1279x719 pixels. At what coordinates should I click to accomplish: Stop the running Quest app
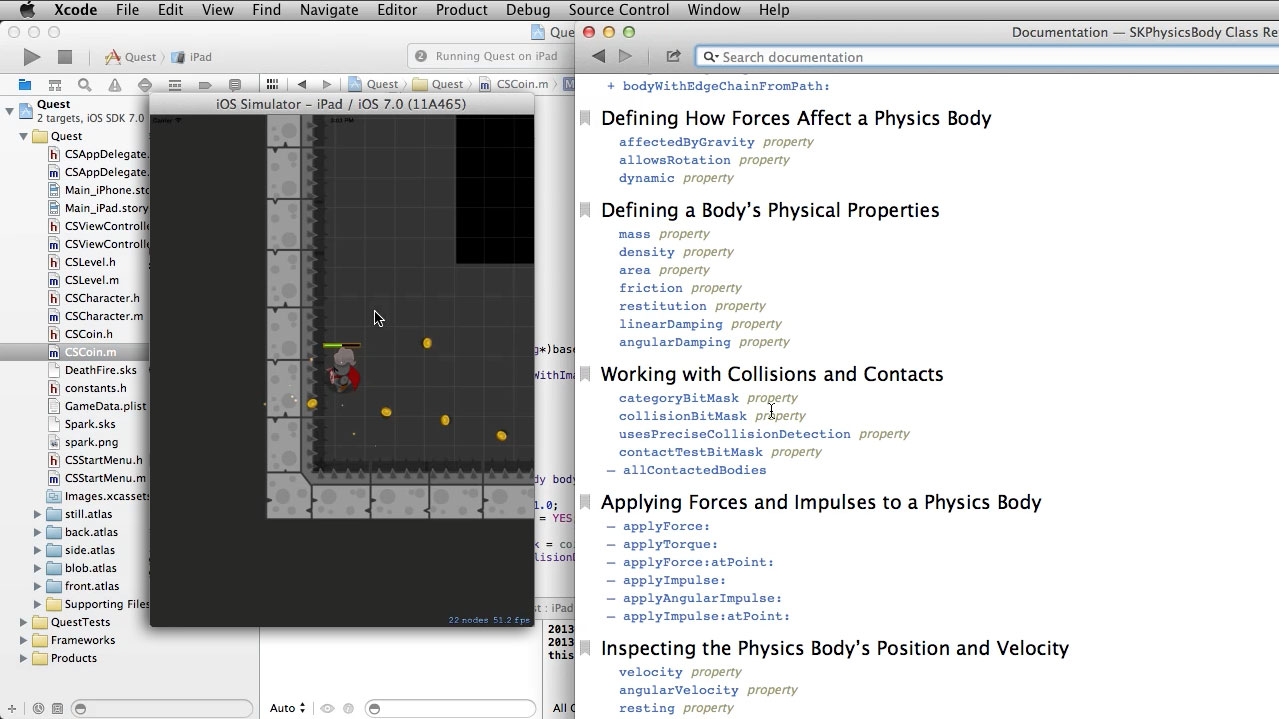coord(65,57)
